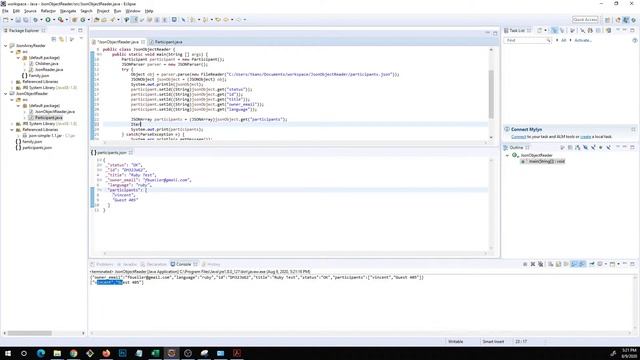The height and width of the screenshot is (360, 640).
Task: Click the Terminate icon in Console toolbar
Action: tap(525, 264)
